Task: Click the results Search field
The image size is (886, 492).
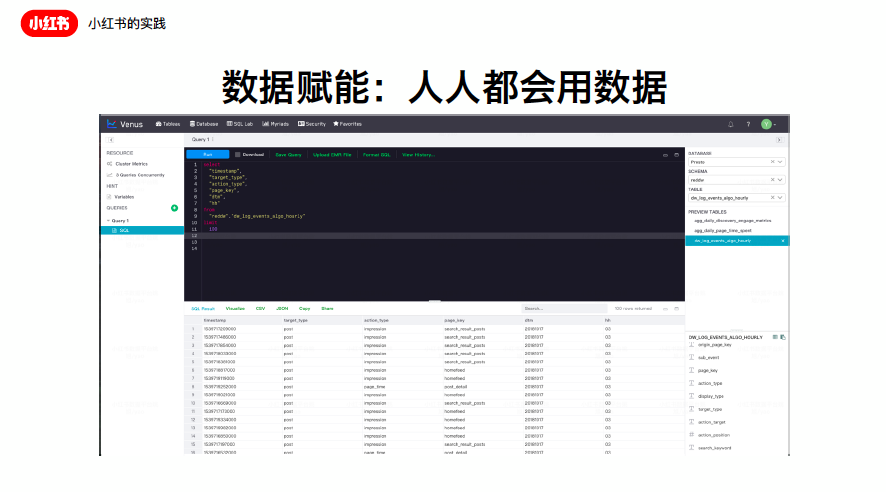Action: [x=564, y=308]
